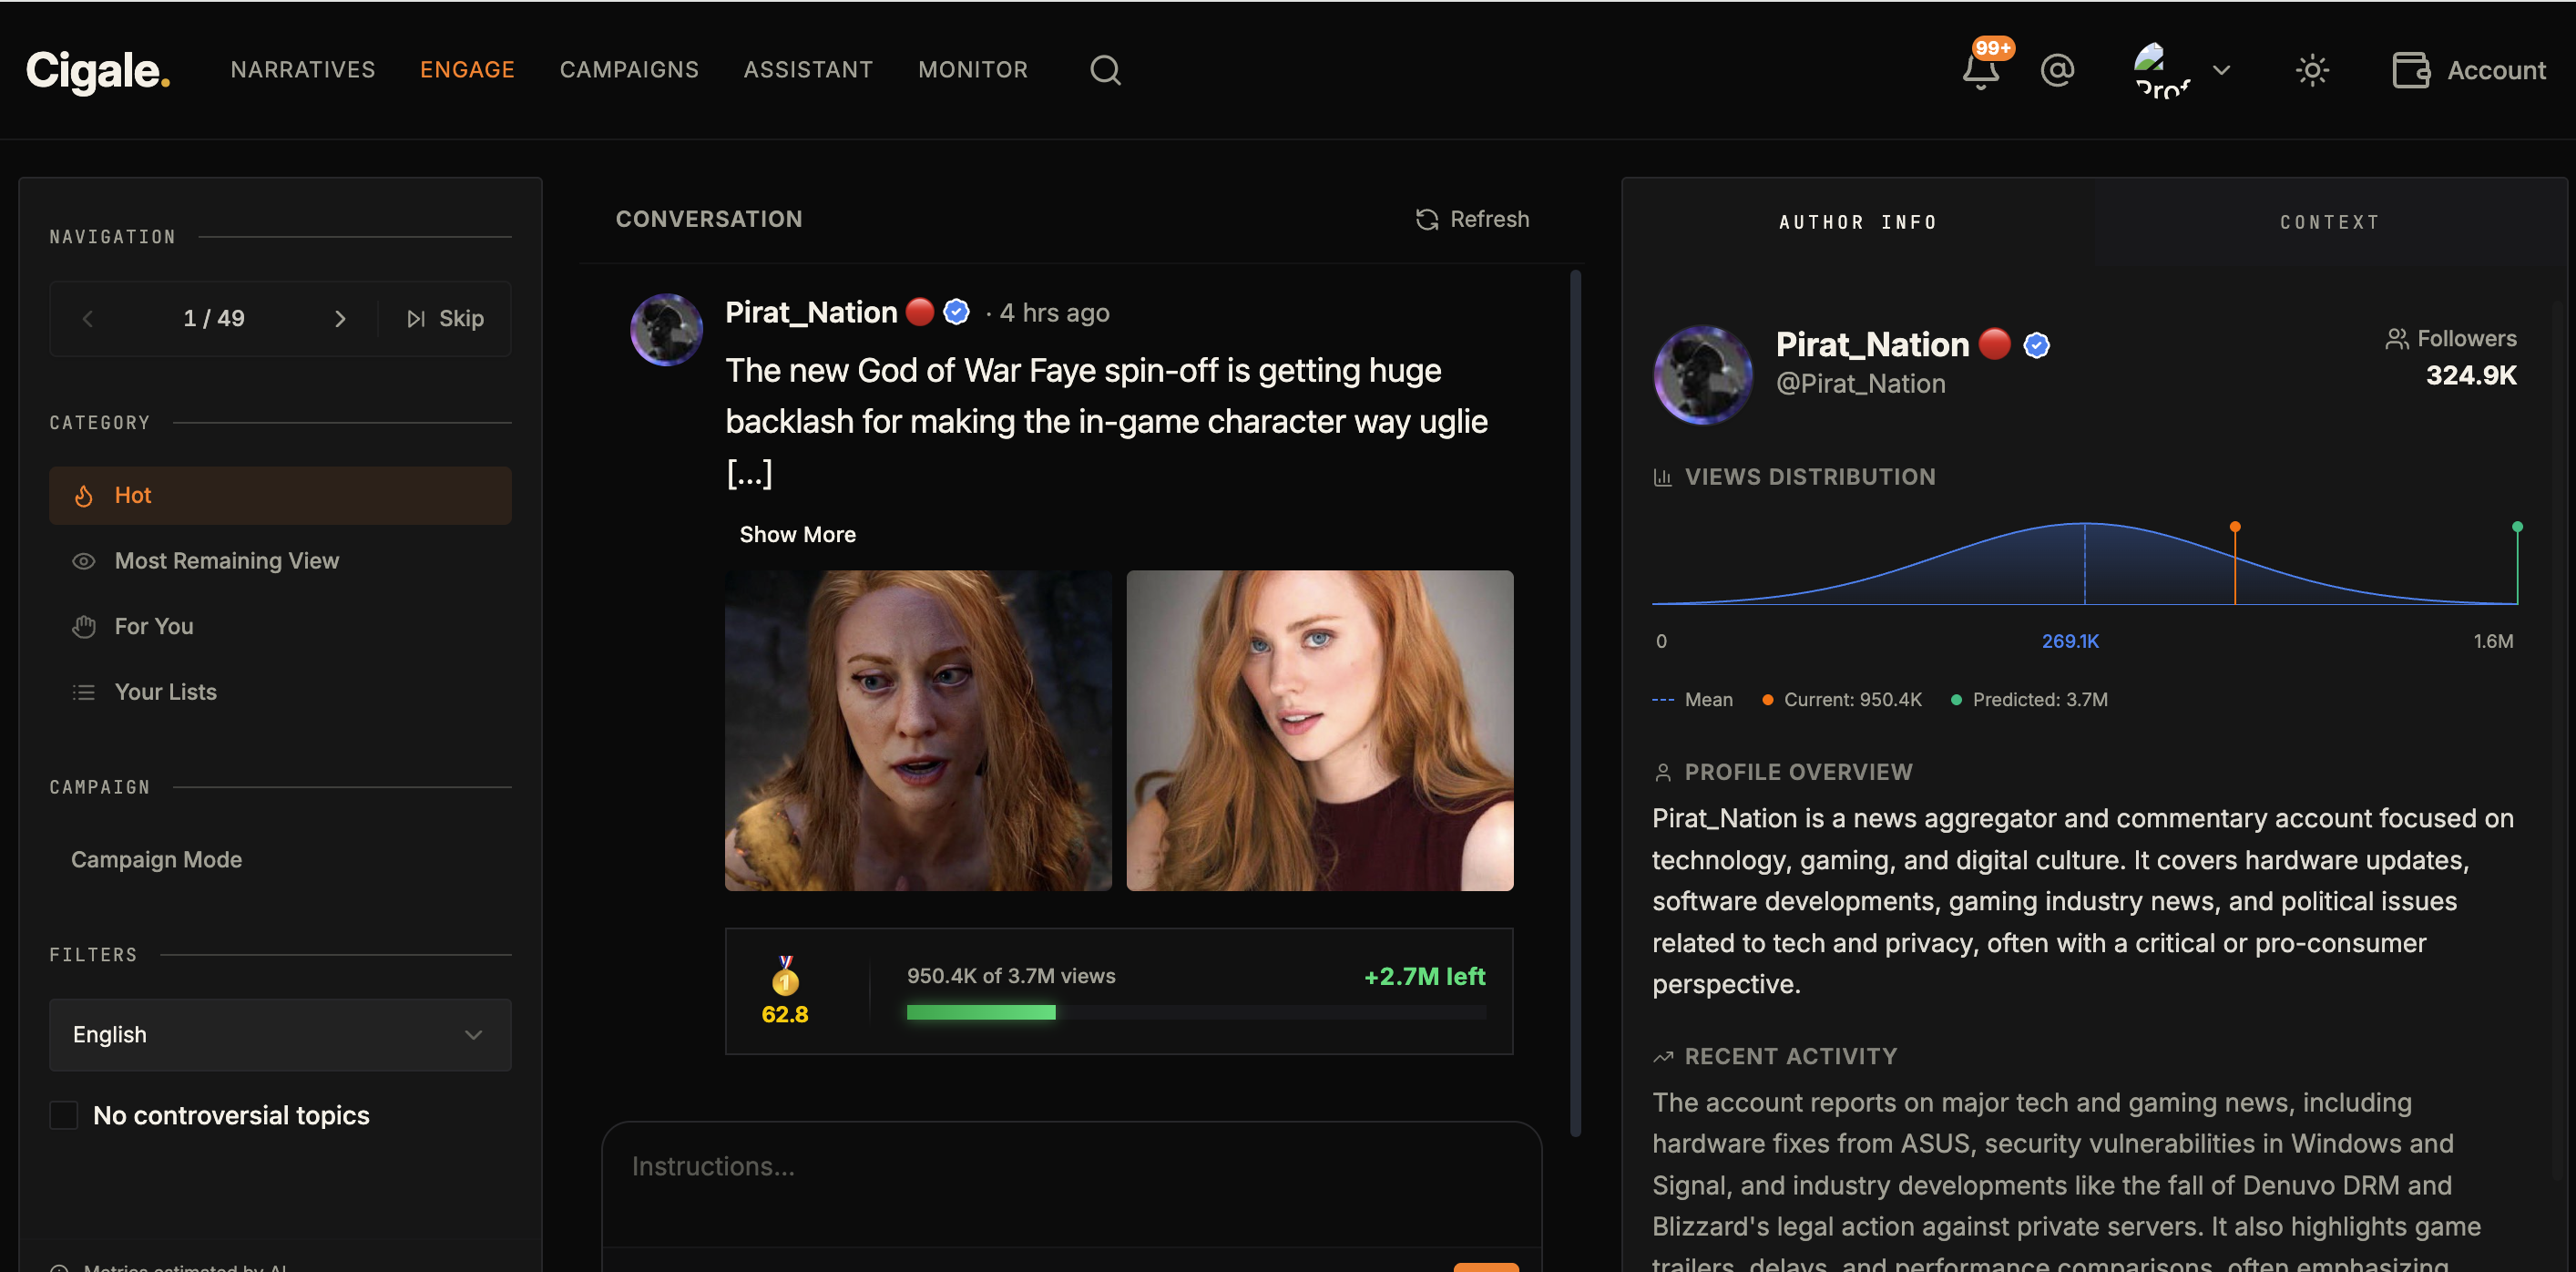Click the green predicted-views marker on chart

[x=2517, y=527]
